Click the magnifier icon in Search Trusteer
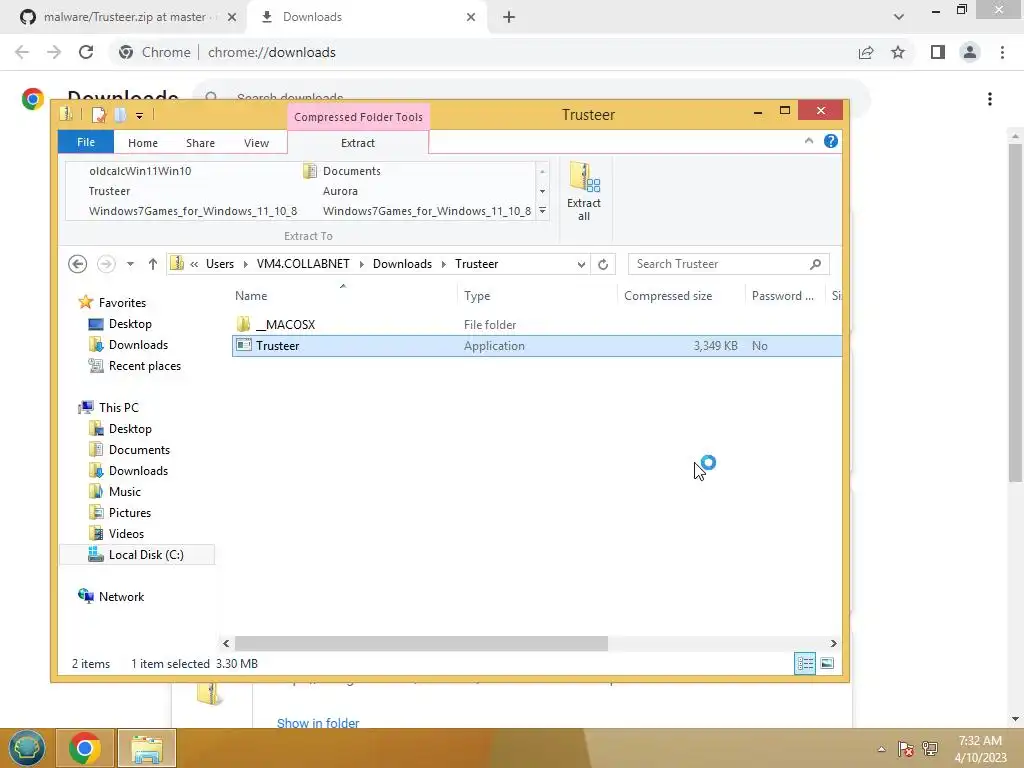The width and height of the screenshot is (1024, 768). pos(815,264)
